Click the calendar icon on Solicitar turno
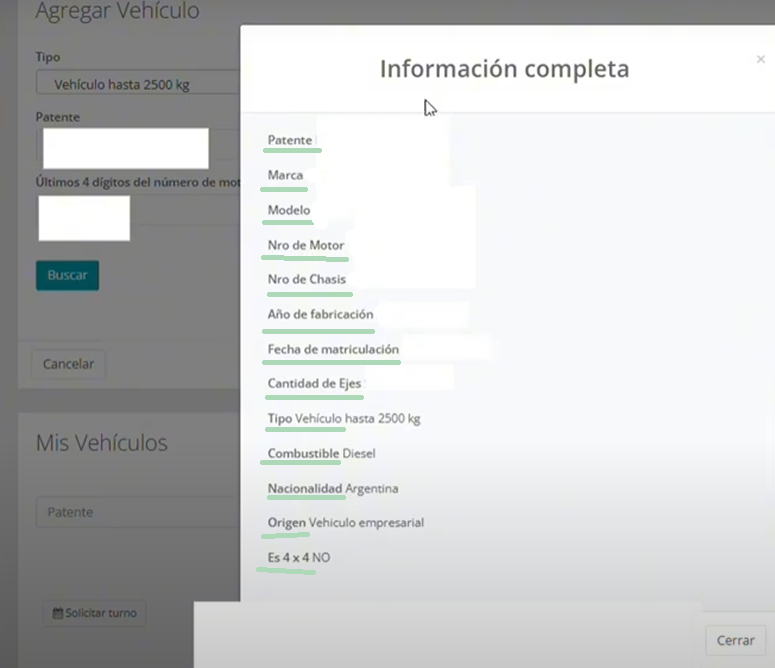Image resolution: width=775 pixels, height=668 pixels. 58,612
